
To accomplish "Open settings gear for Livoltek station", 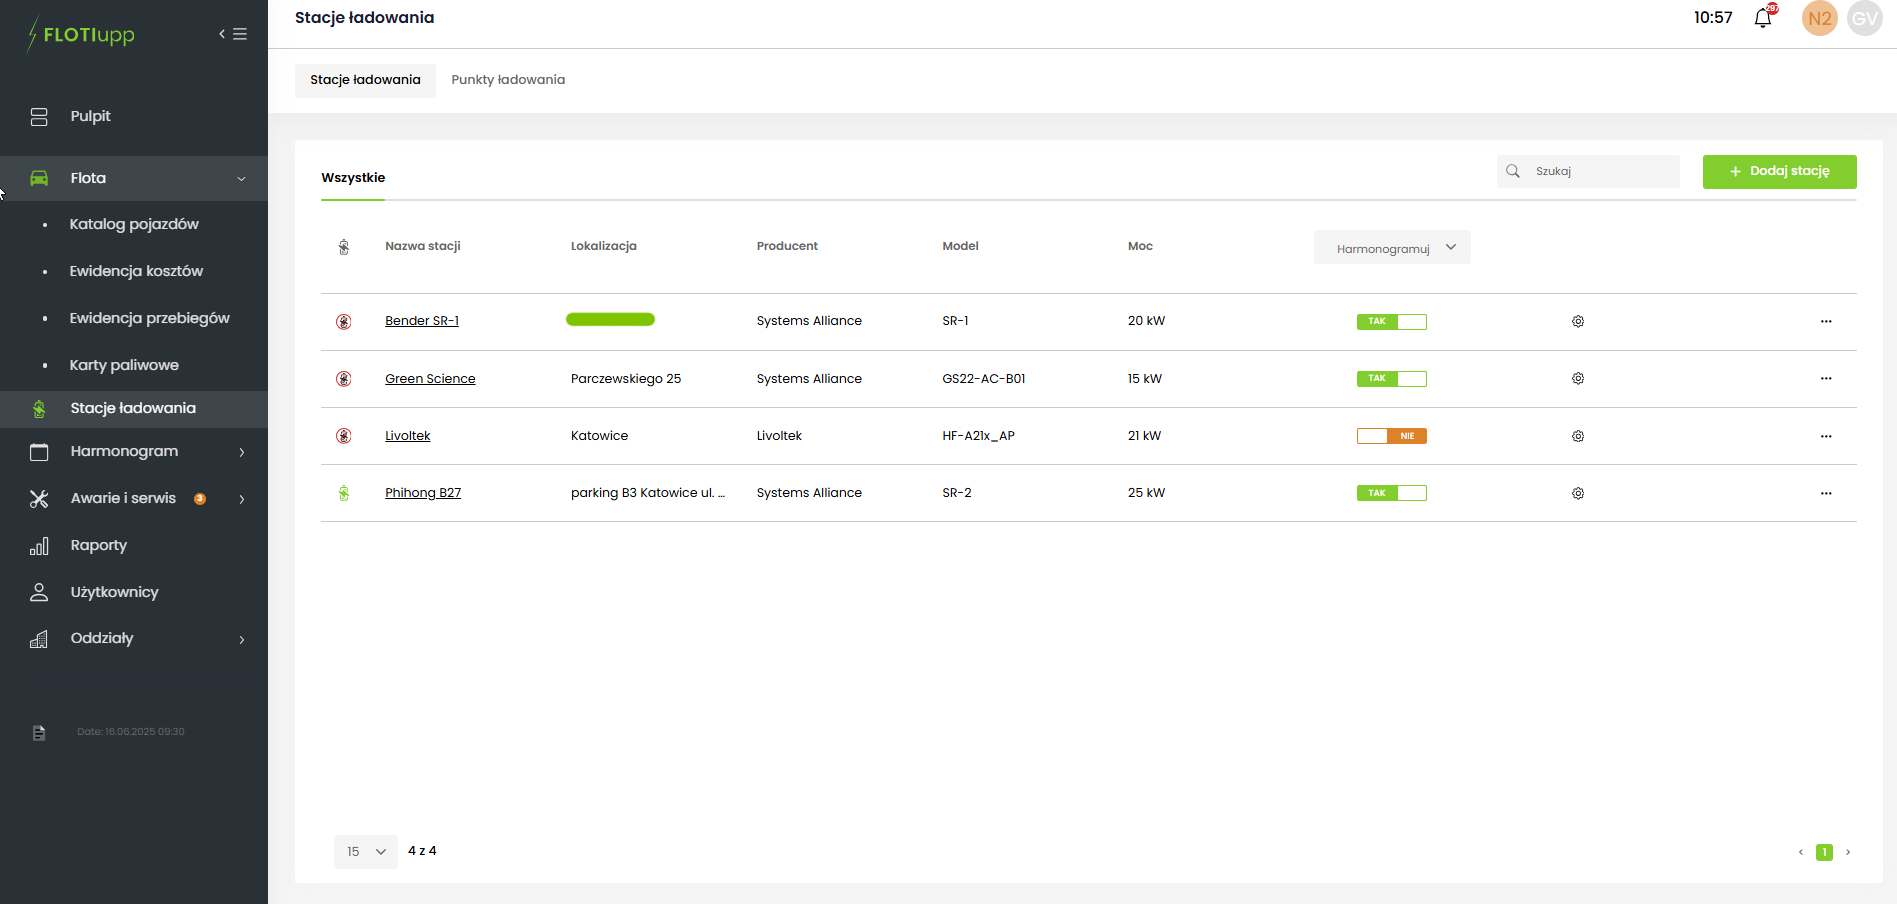I will click(1577, 436).
